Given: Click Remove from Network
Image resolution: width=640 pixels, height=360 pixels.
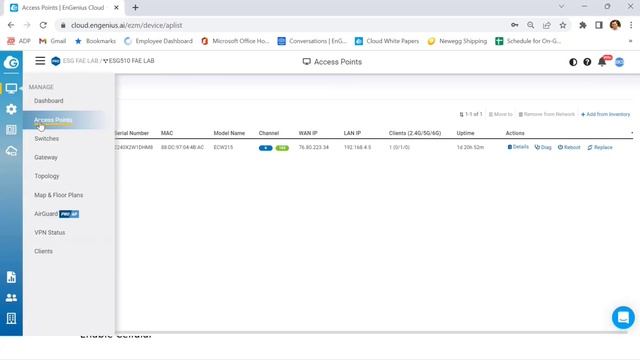Looking at the screenshot, I should tap(547, 114).
